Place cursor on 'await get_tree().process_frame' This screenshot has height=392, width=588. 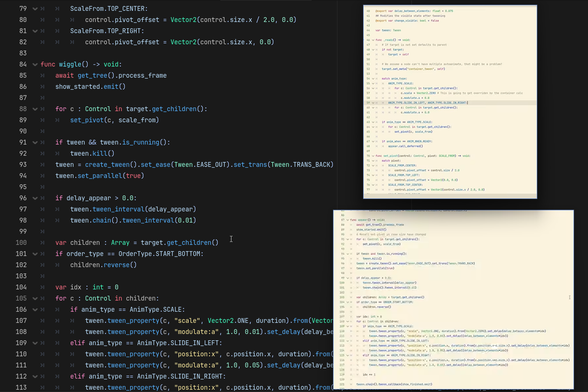click(x=111, y=75)
